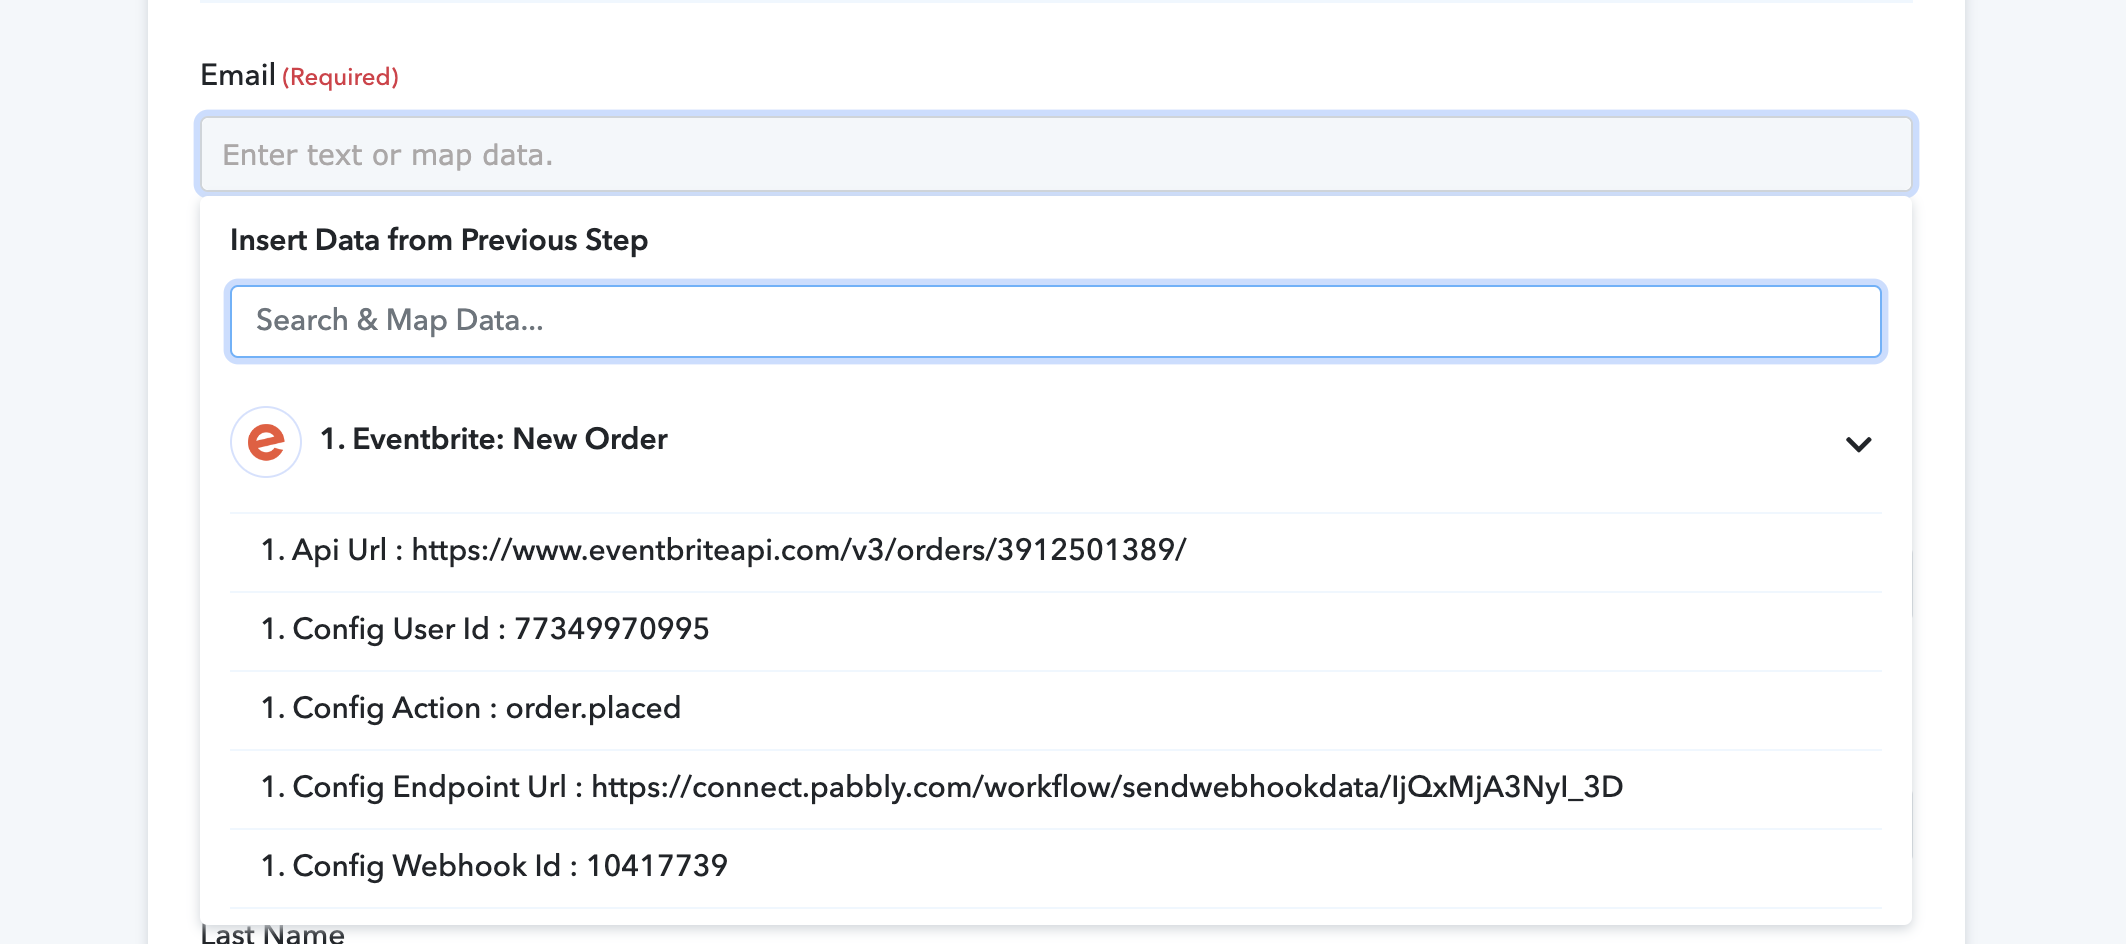Focus the Email text input field

pyautogui.click(x=1056, y=154)
